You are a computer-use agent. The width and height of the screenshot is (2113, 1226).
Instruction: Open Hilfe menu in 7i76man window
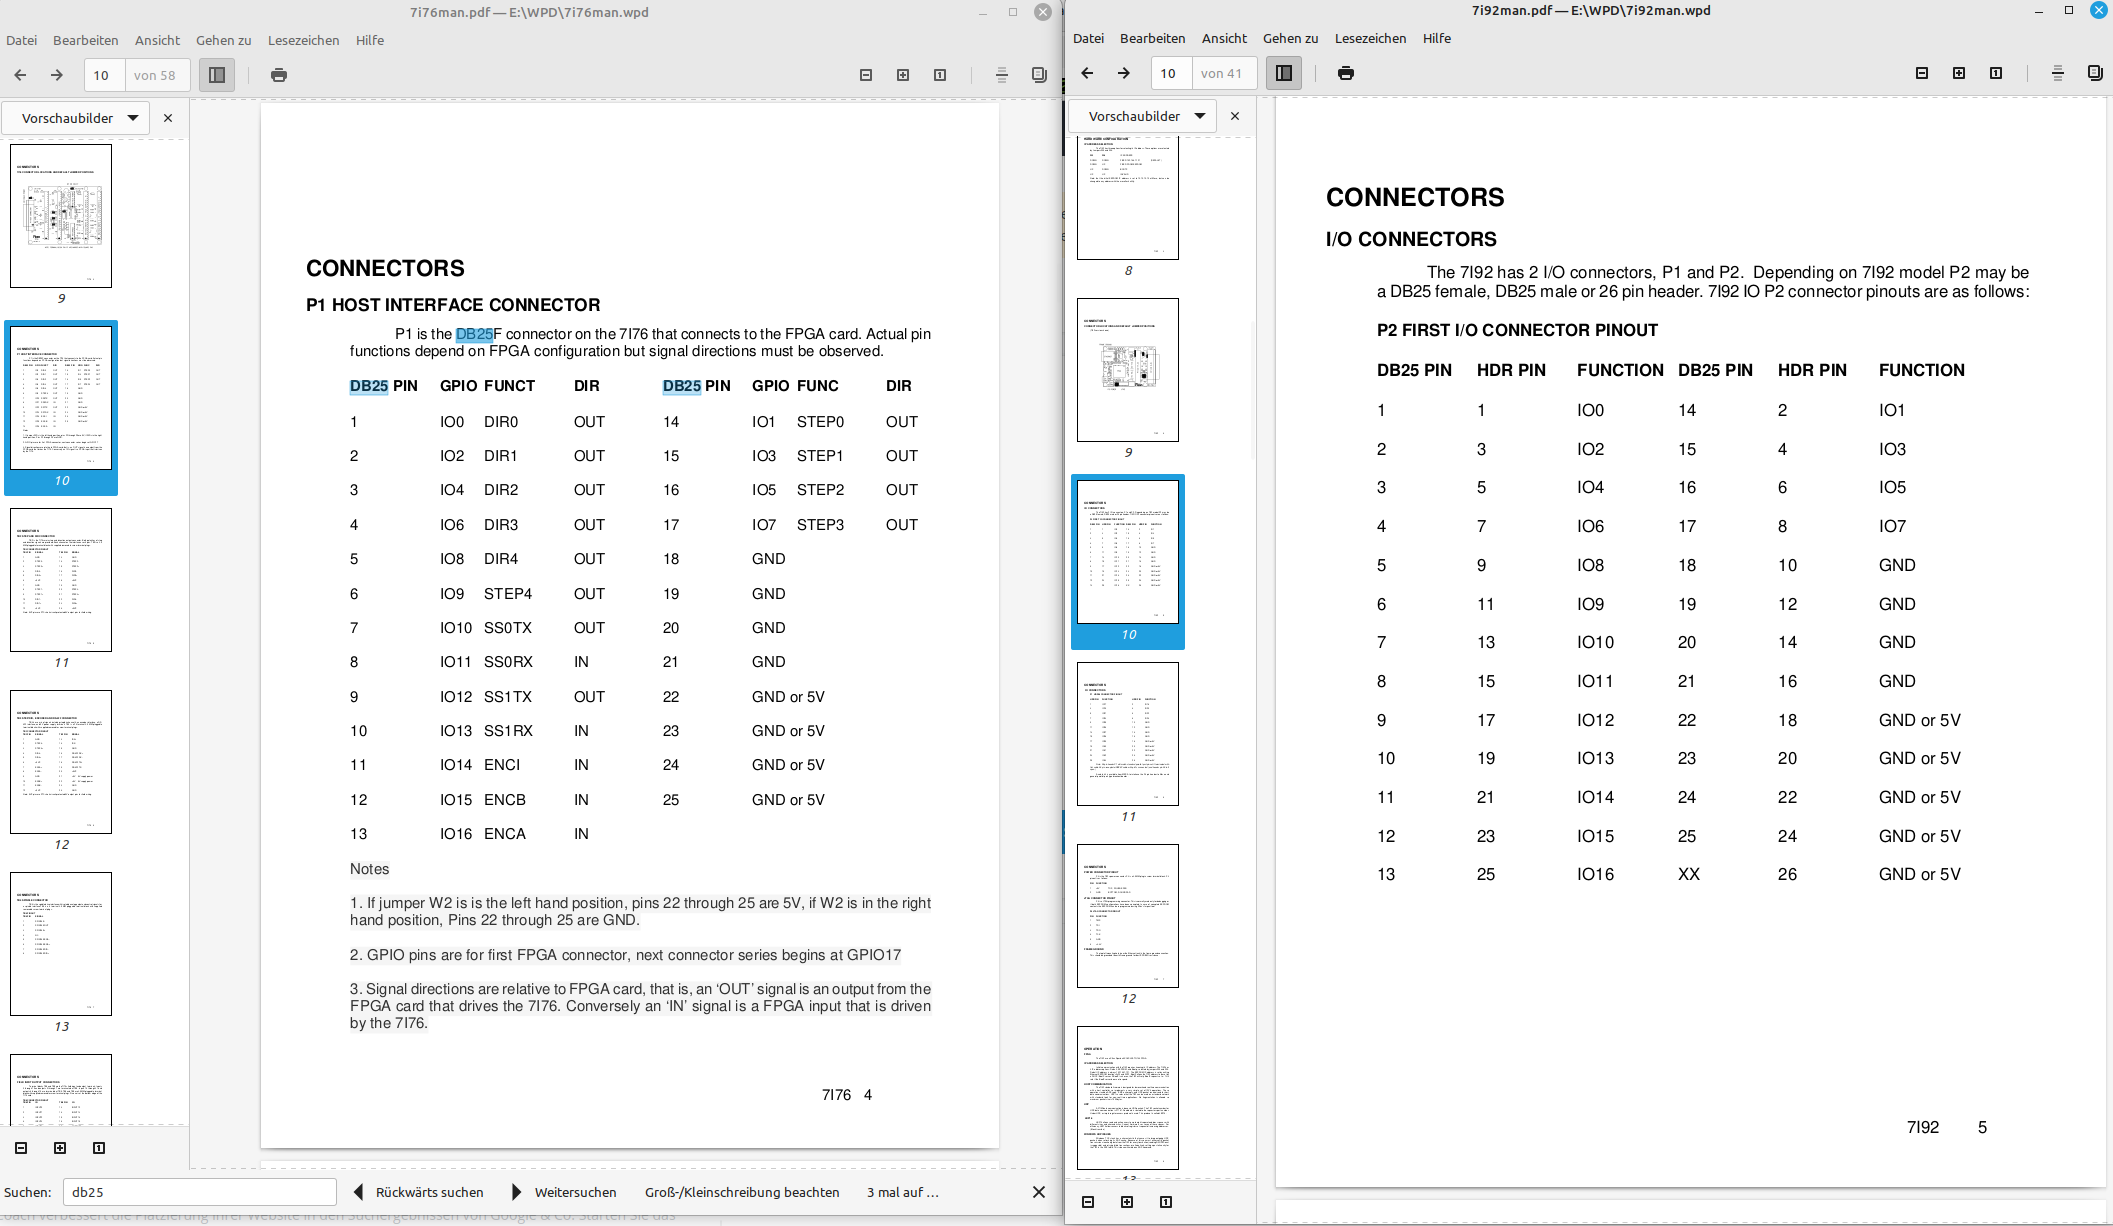(x=370, y=40)
